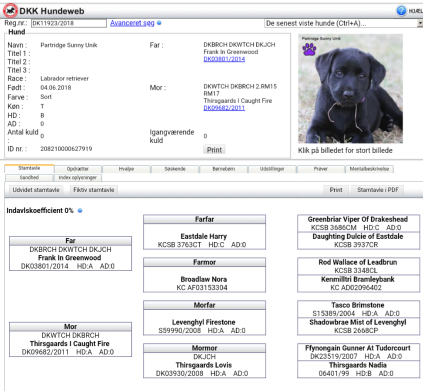
Task: Select Tasco Brimstone entry
Action: coord(358,305)
